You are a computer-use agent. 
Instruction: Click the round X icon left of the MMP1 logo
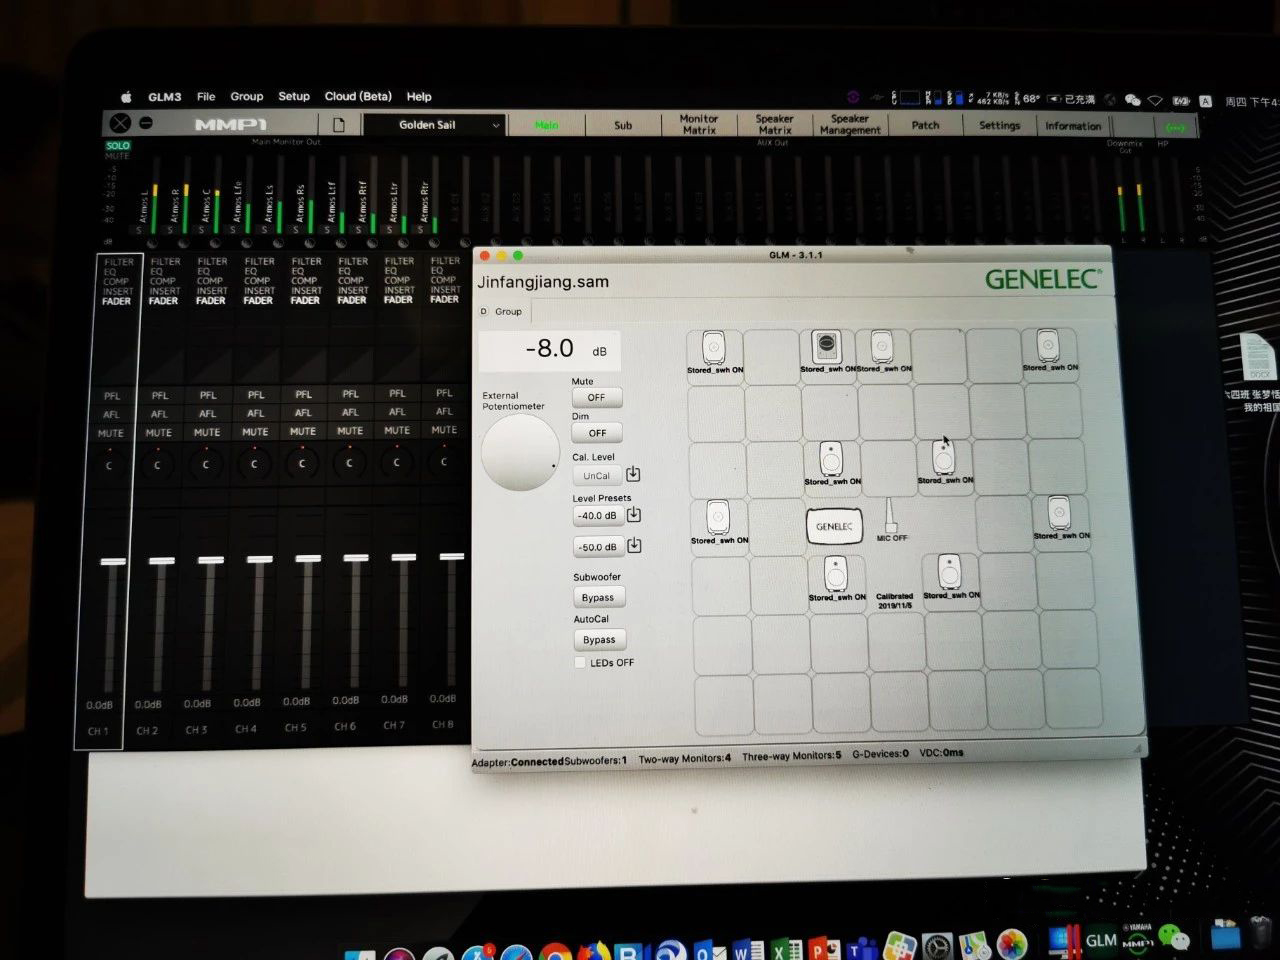[x=120, y=123]
